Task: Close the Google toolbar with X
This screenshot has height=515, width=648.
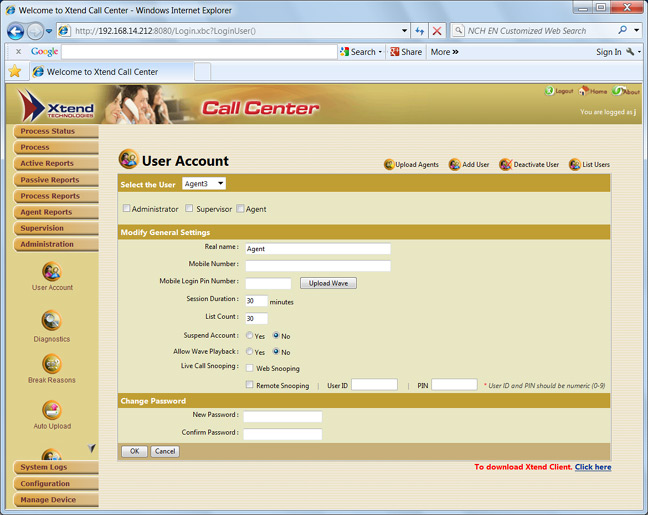Action: [18, 52]
